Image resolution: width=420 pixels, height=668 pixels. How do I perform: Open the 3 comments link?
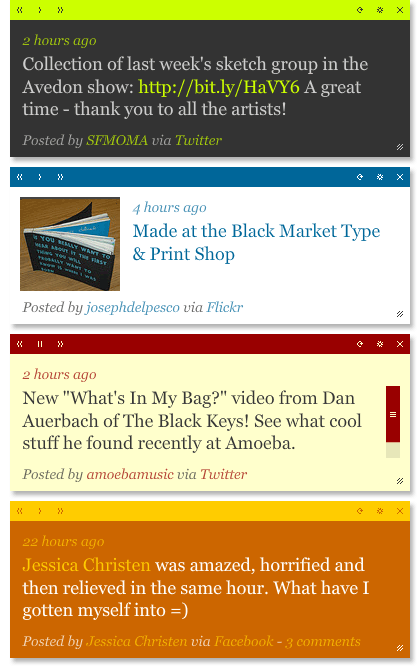(323, 641)
